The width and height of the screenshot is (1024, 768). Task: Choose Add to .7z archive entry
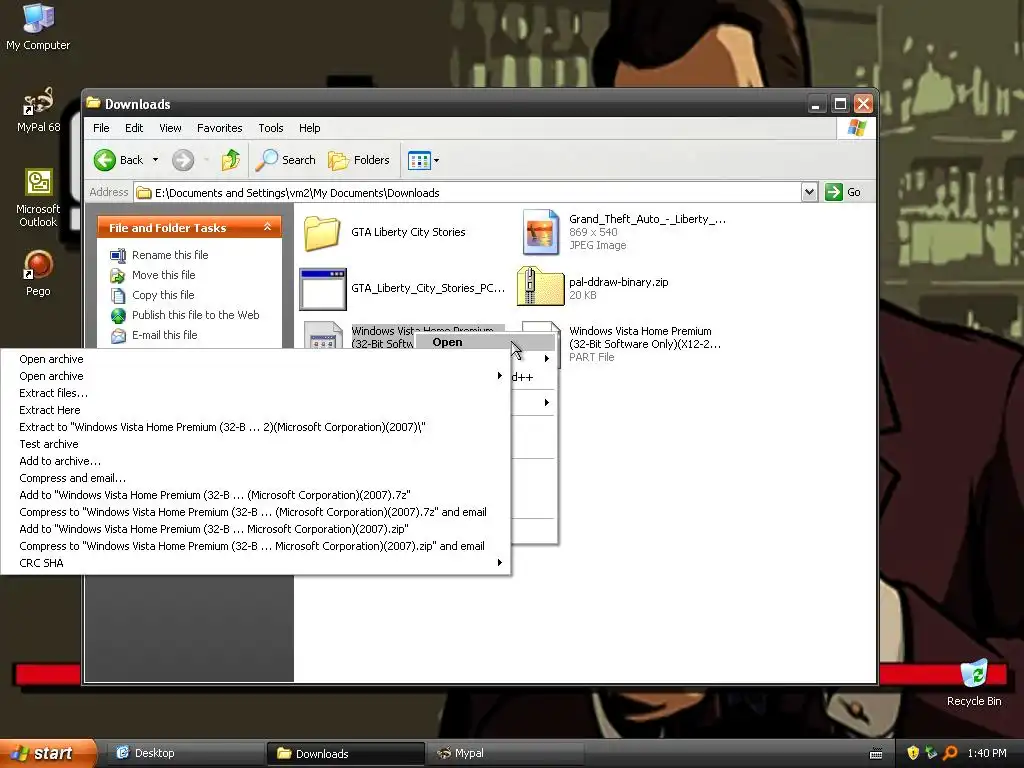coord(255,494)
